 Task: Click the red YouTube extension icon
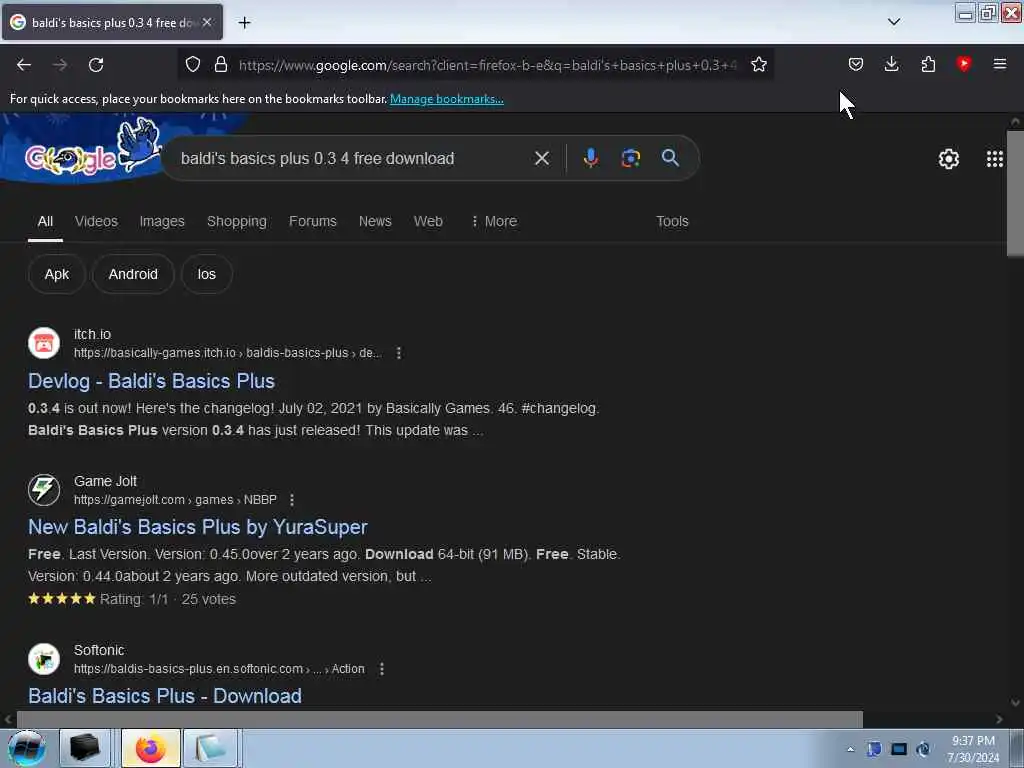963,64
